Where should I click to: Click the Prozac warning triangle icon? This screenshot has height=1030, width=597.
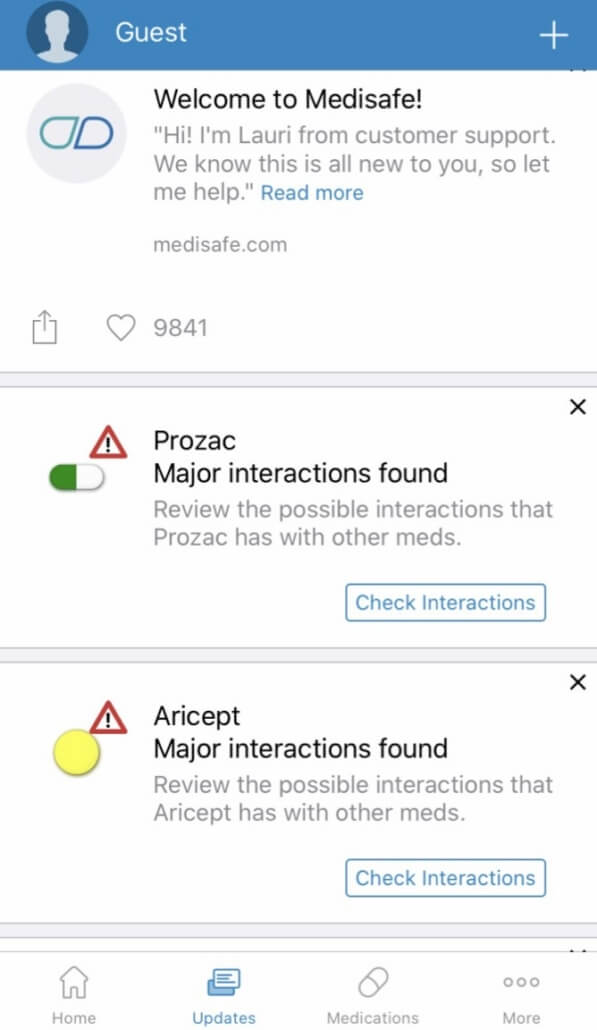pyautogui.click(x=108, y=442)
